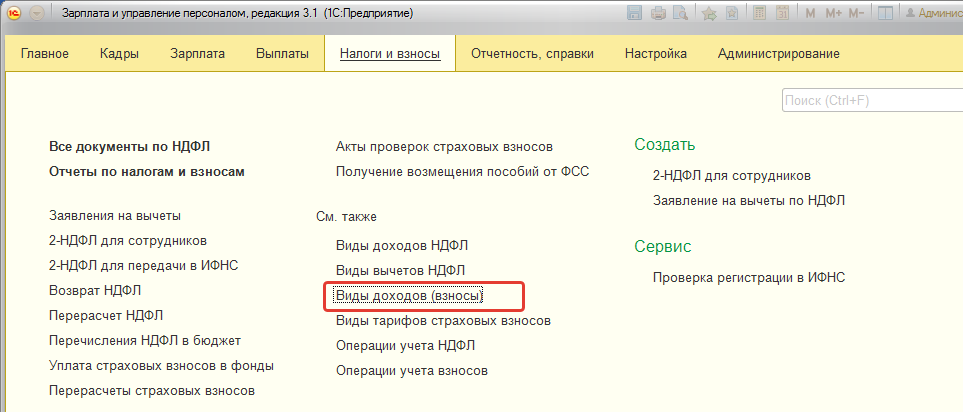Open Проверка регистрации в ИФНС service
Image resolution: width=963 pixels, height=412 pixels.
pyautogui.click(x=749, y=278)
